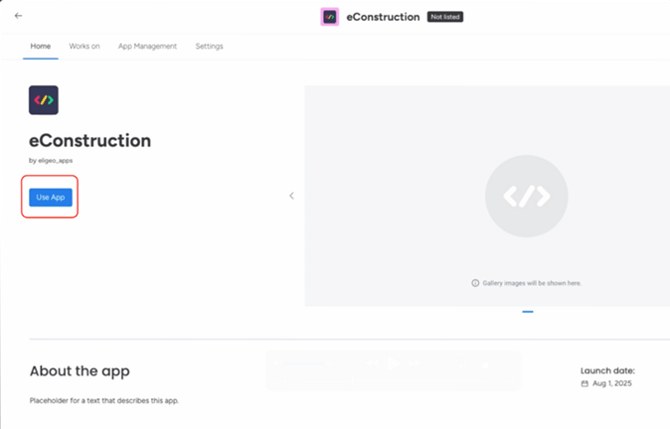Open the Home tab
The image size is (670, 429).
point(40,46)
